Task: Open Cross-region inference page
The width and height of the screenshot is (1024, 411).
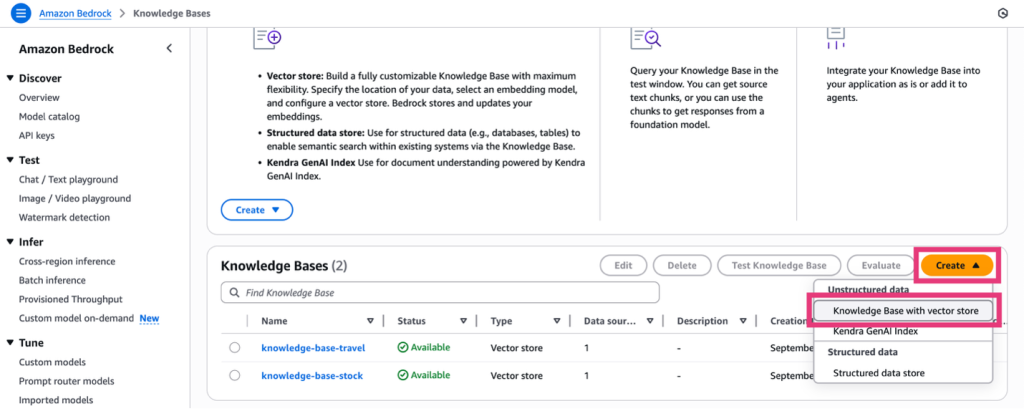Action: 67,261
